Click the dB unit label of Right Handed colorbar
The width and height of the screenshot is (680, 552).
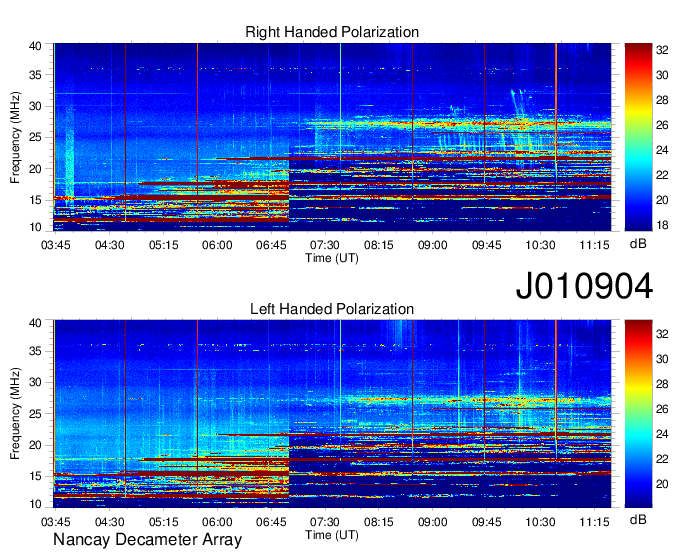pos(638,244)
